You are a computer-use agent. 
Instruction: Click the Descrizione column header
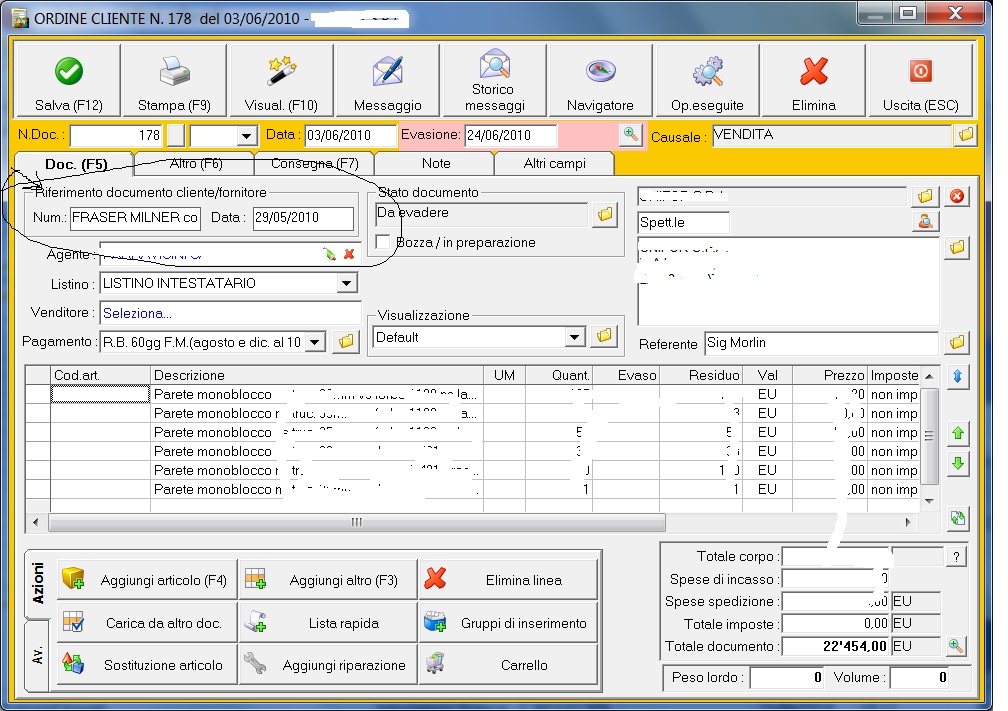(x=317, y=375)
